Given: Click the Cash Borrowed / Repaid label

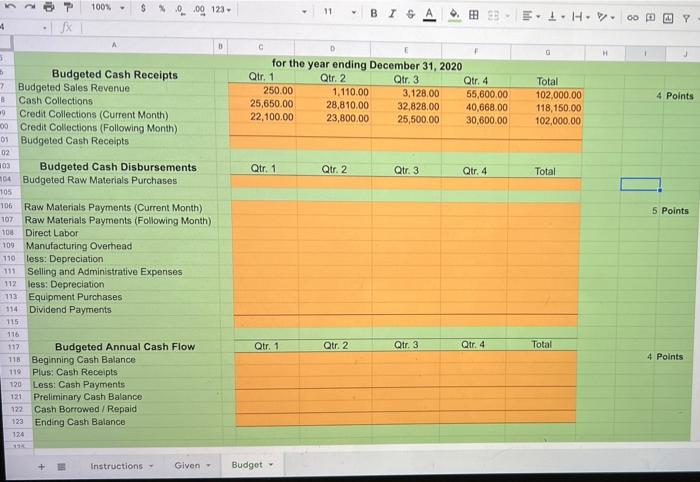Looking at the screenshot, I should tap(85, 409).
